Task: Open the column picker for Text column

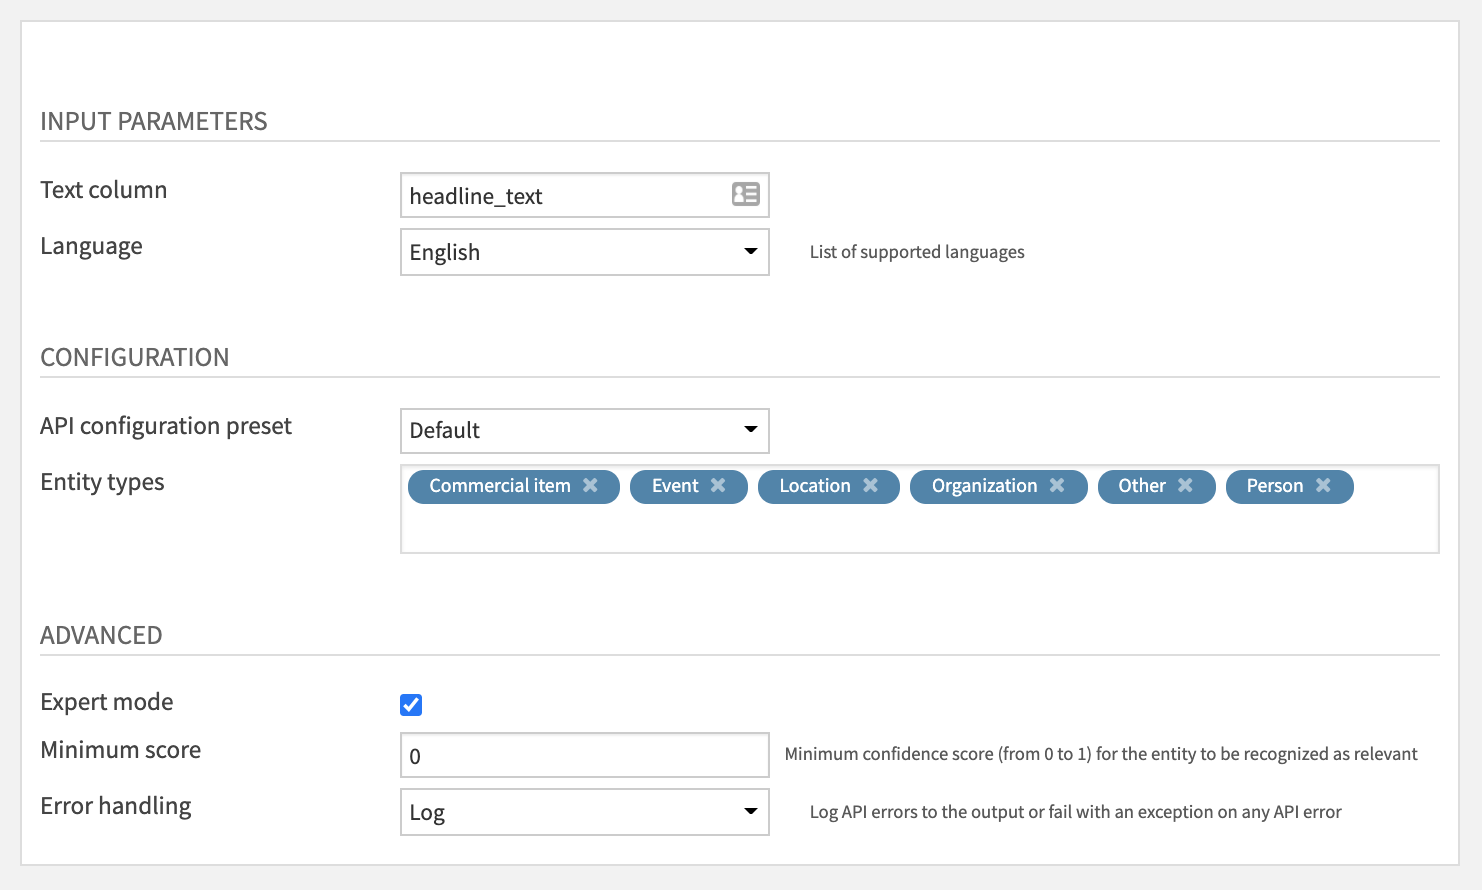Action: [x=746, y=195]
